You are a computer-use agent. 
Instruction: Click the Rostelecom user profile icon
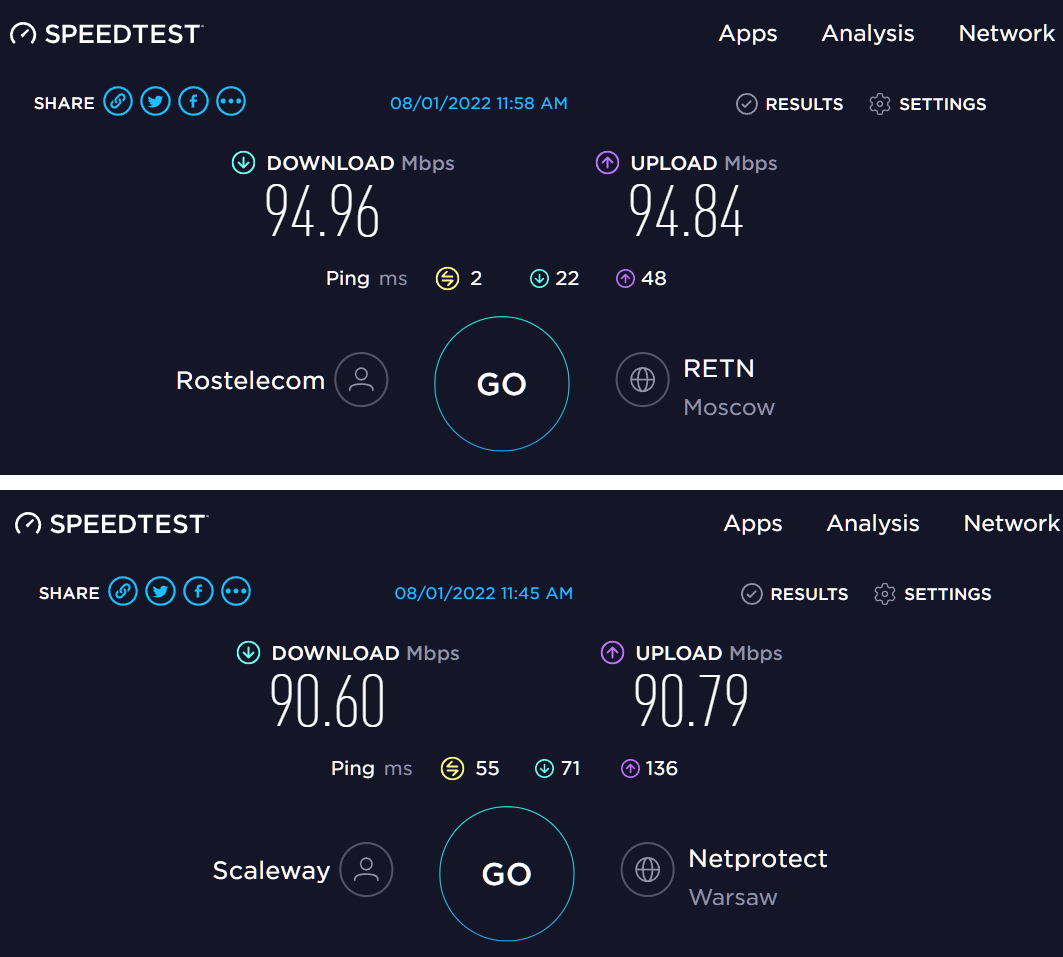pos(361,380)
